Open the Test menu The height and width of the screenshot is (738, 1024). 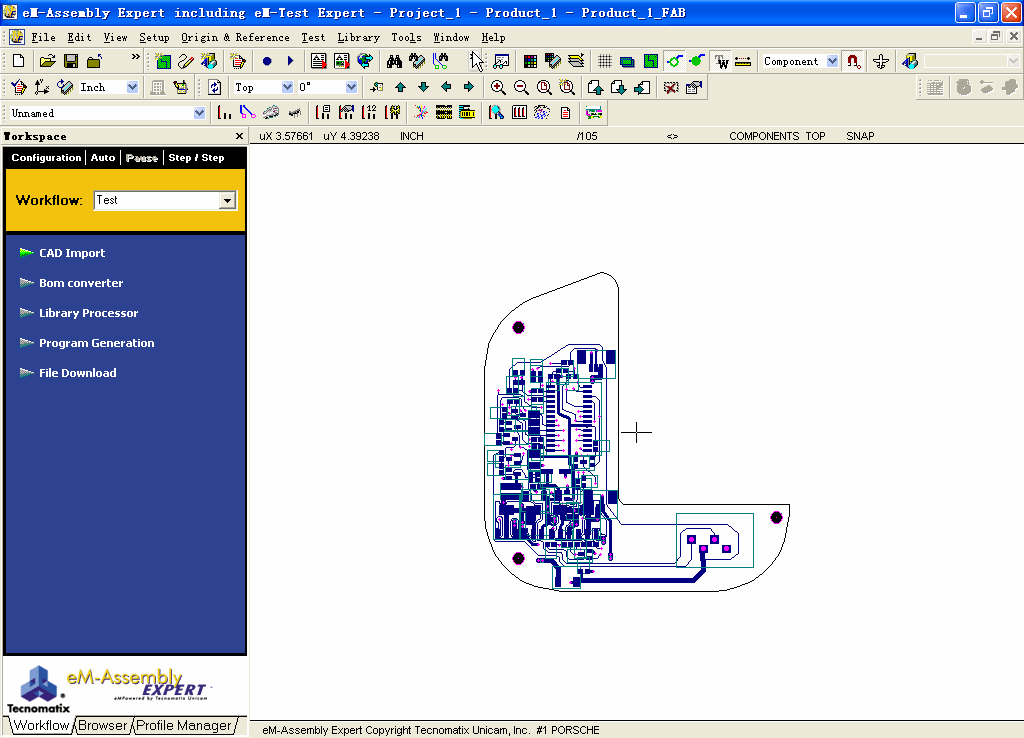[313, 37]
